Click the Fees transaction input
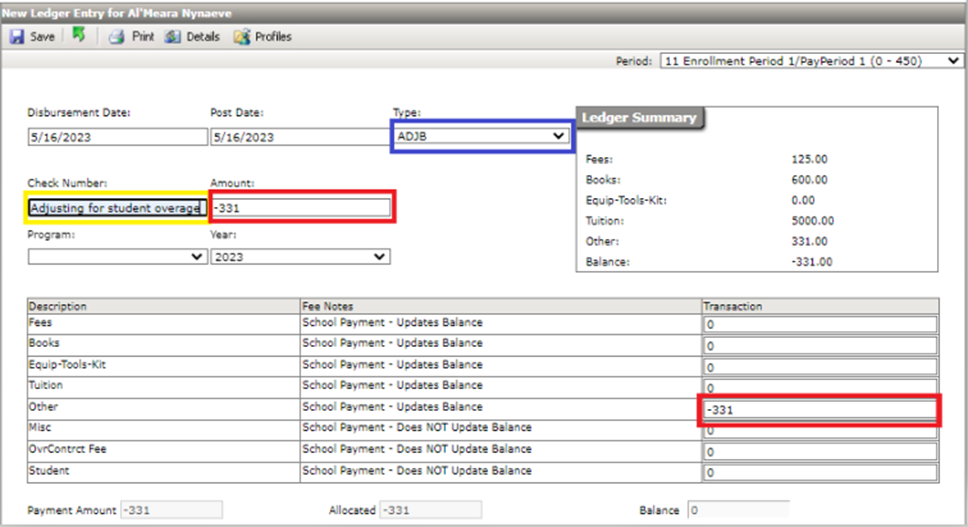 [820, 325]
